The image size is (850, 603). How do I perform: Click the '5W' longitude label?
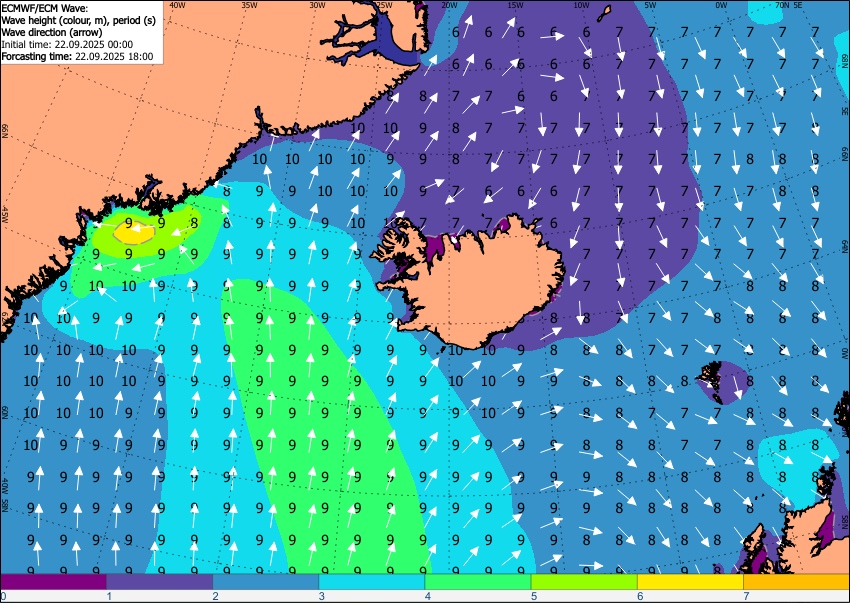coord(650,5)
